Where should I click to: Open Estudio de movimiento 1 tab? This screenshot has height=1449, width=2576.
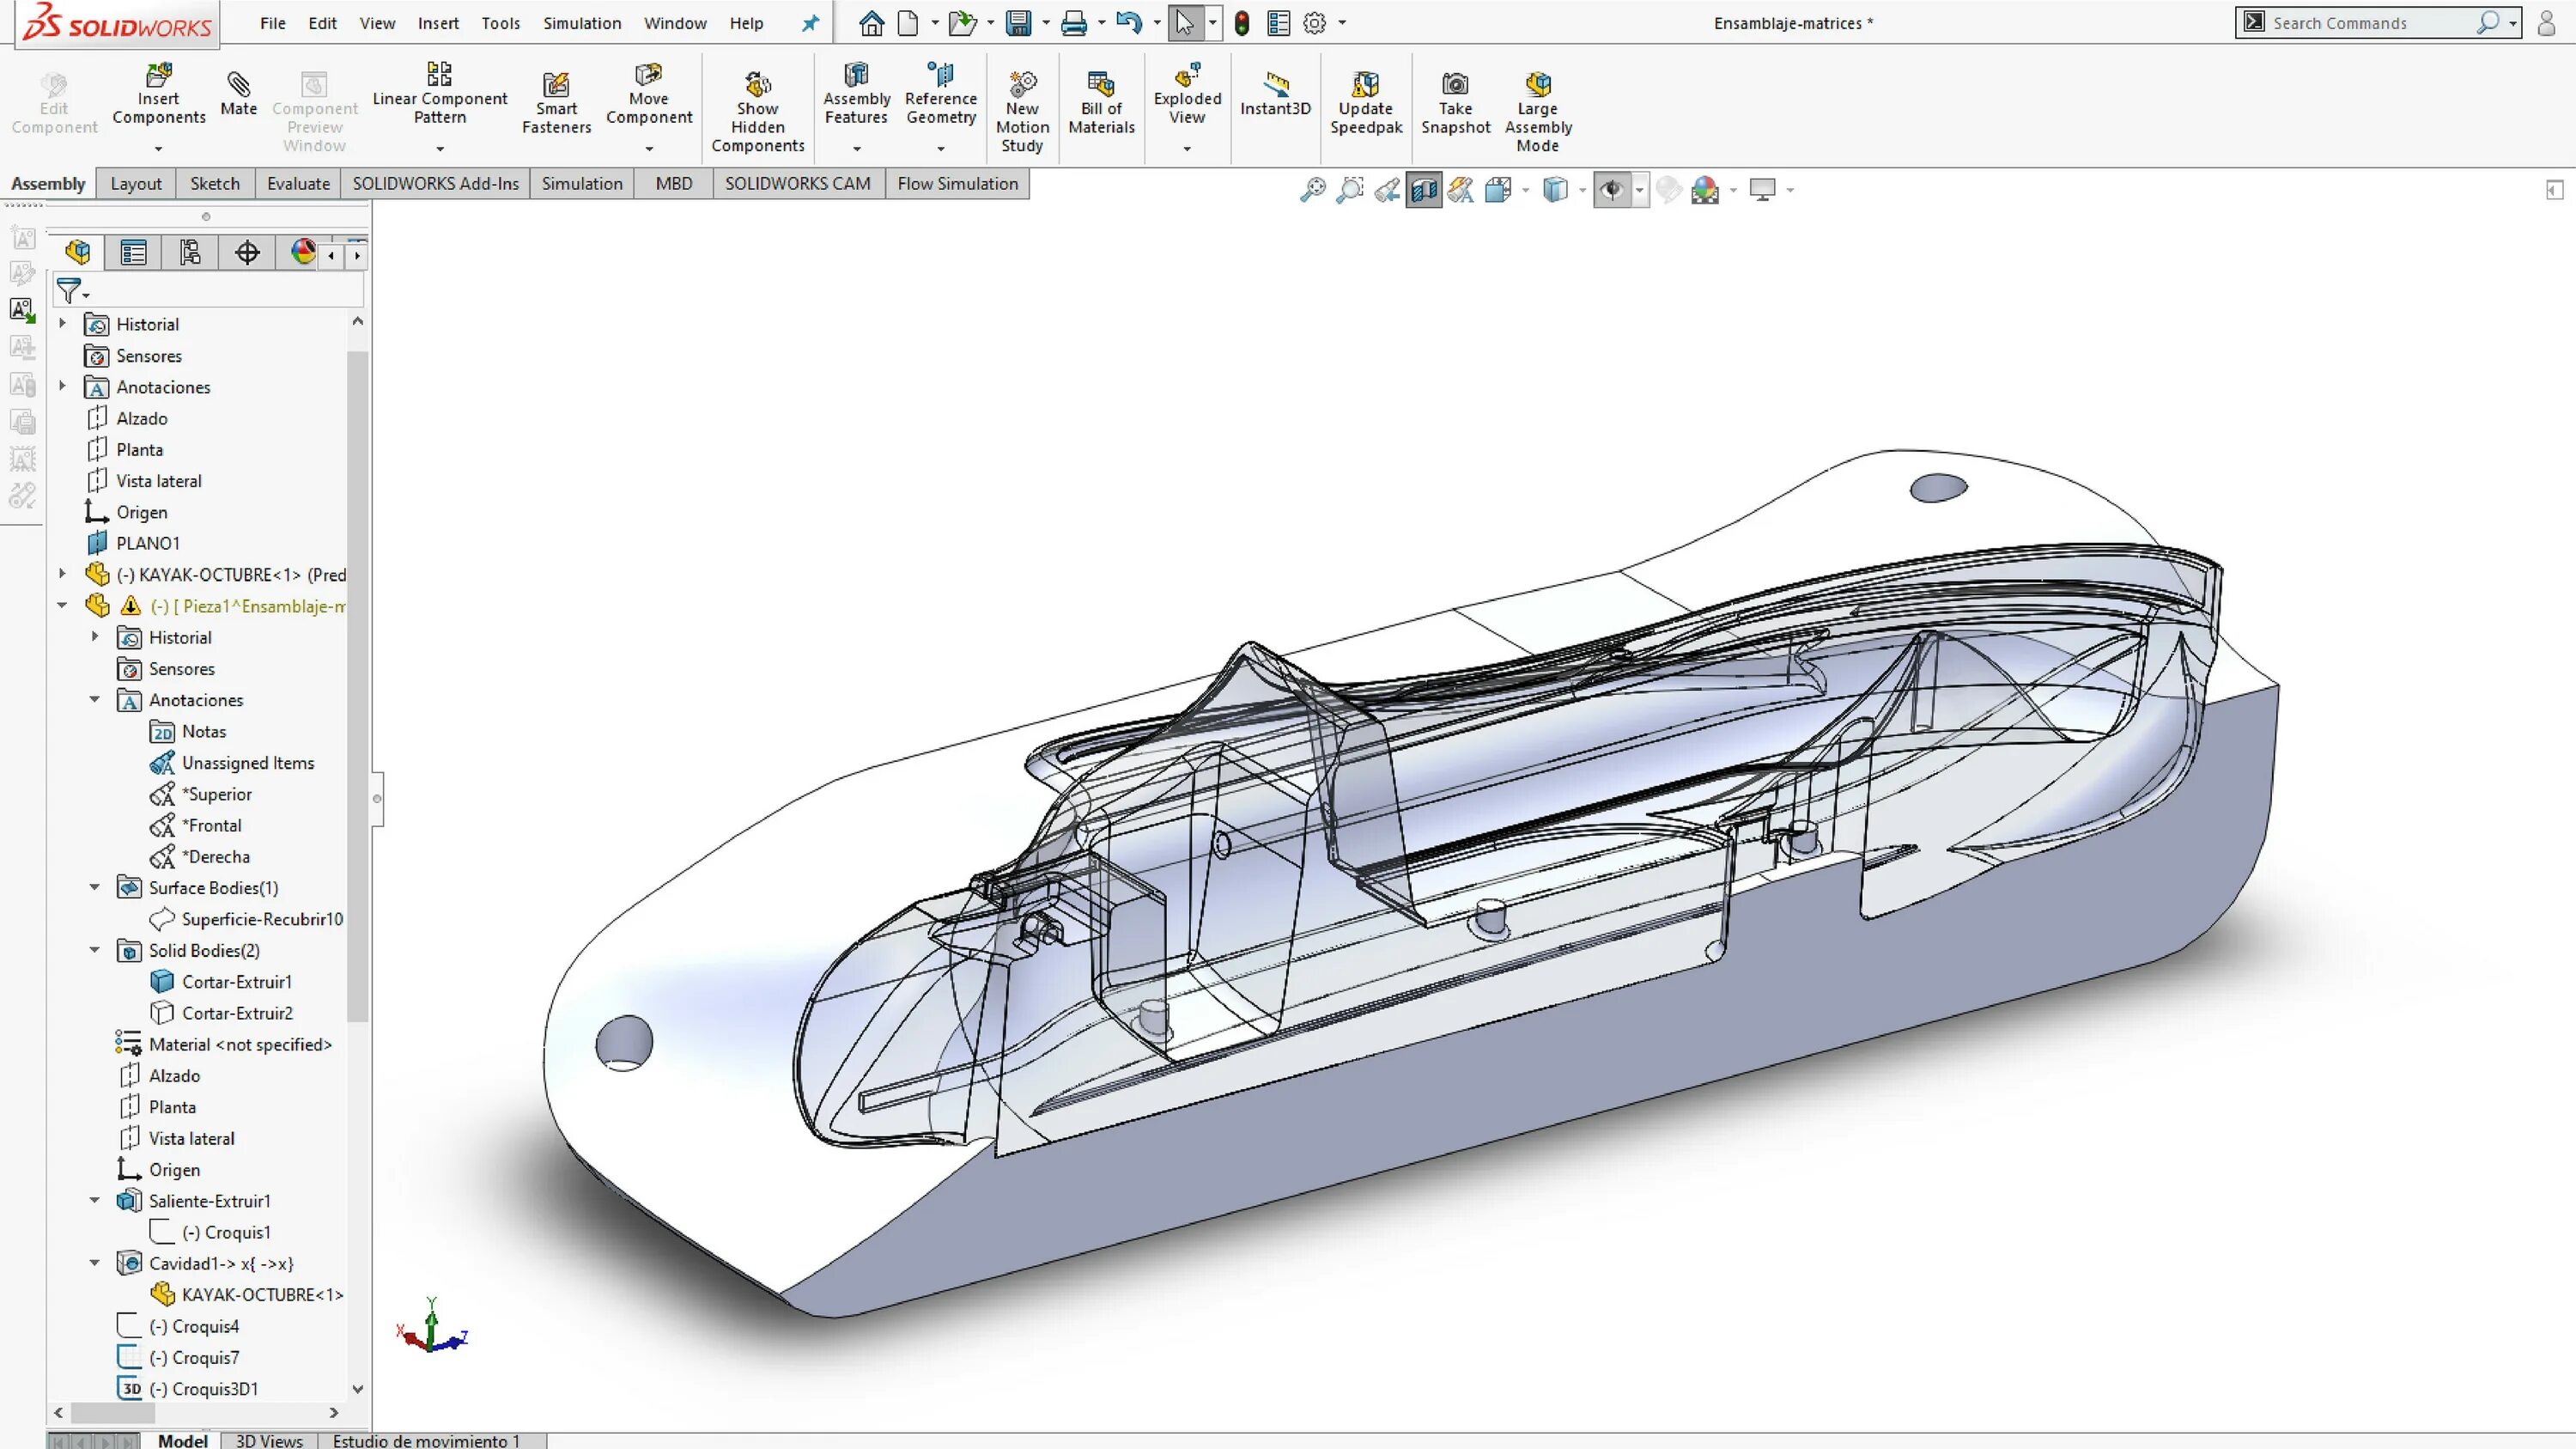[x=426, y=1440]
